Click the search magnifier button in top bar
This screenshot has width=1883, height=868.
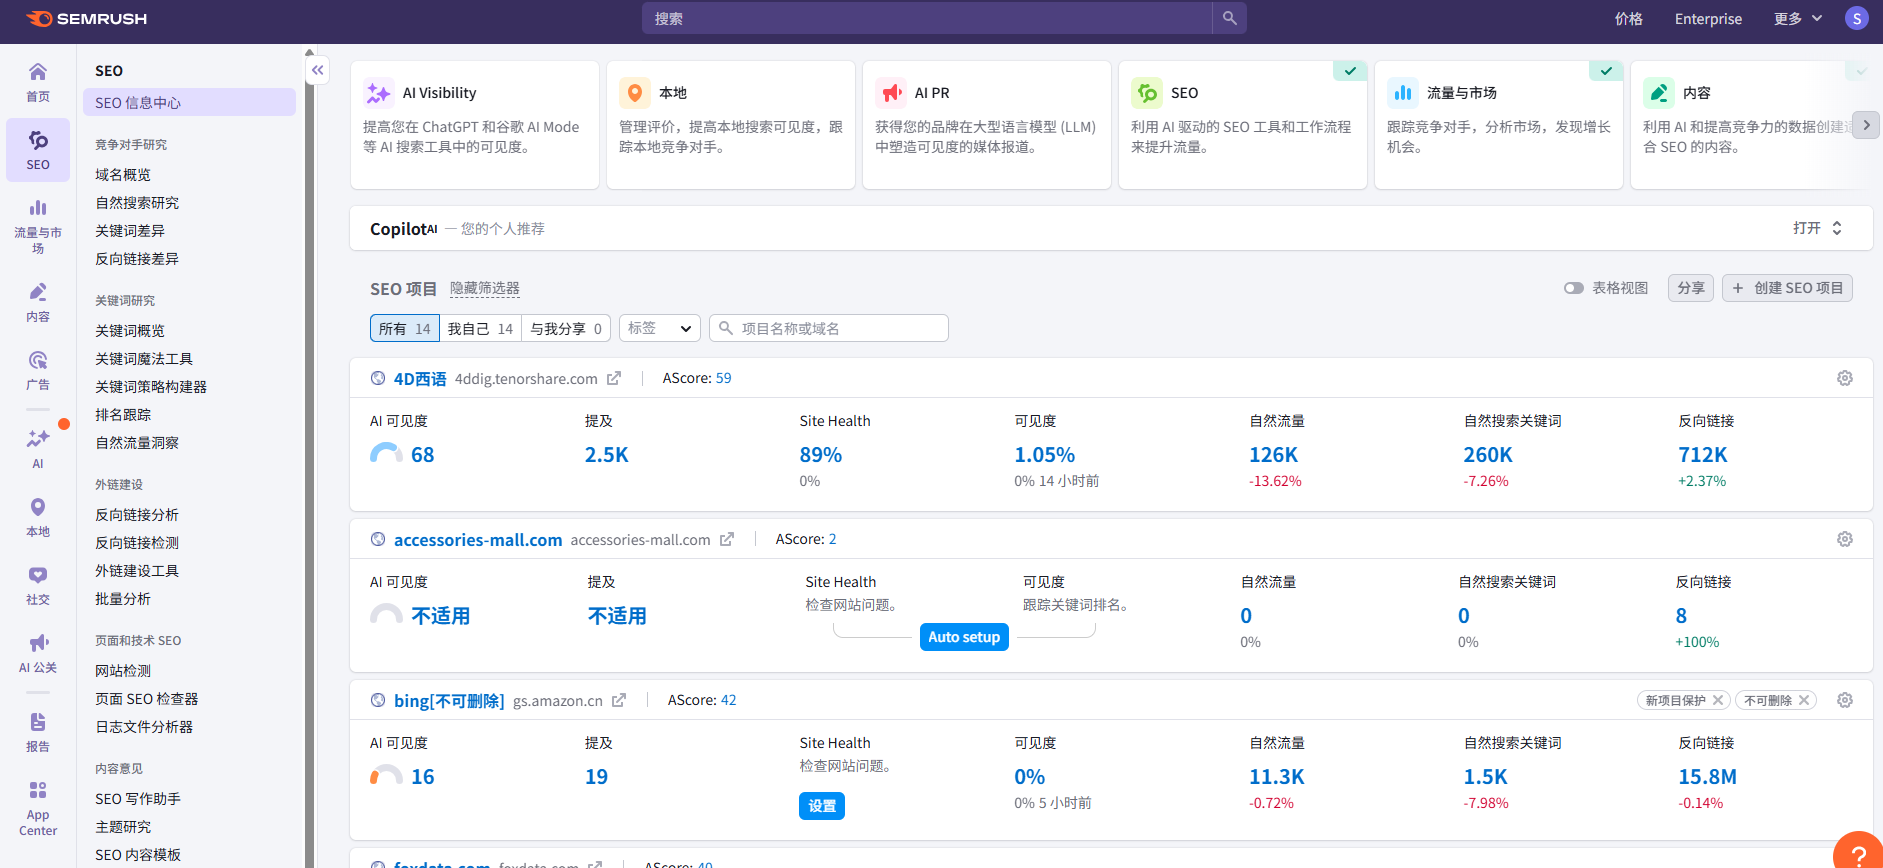[x=1229, y=18]
